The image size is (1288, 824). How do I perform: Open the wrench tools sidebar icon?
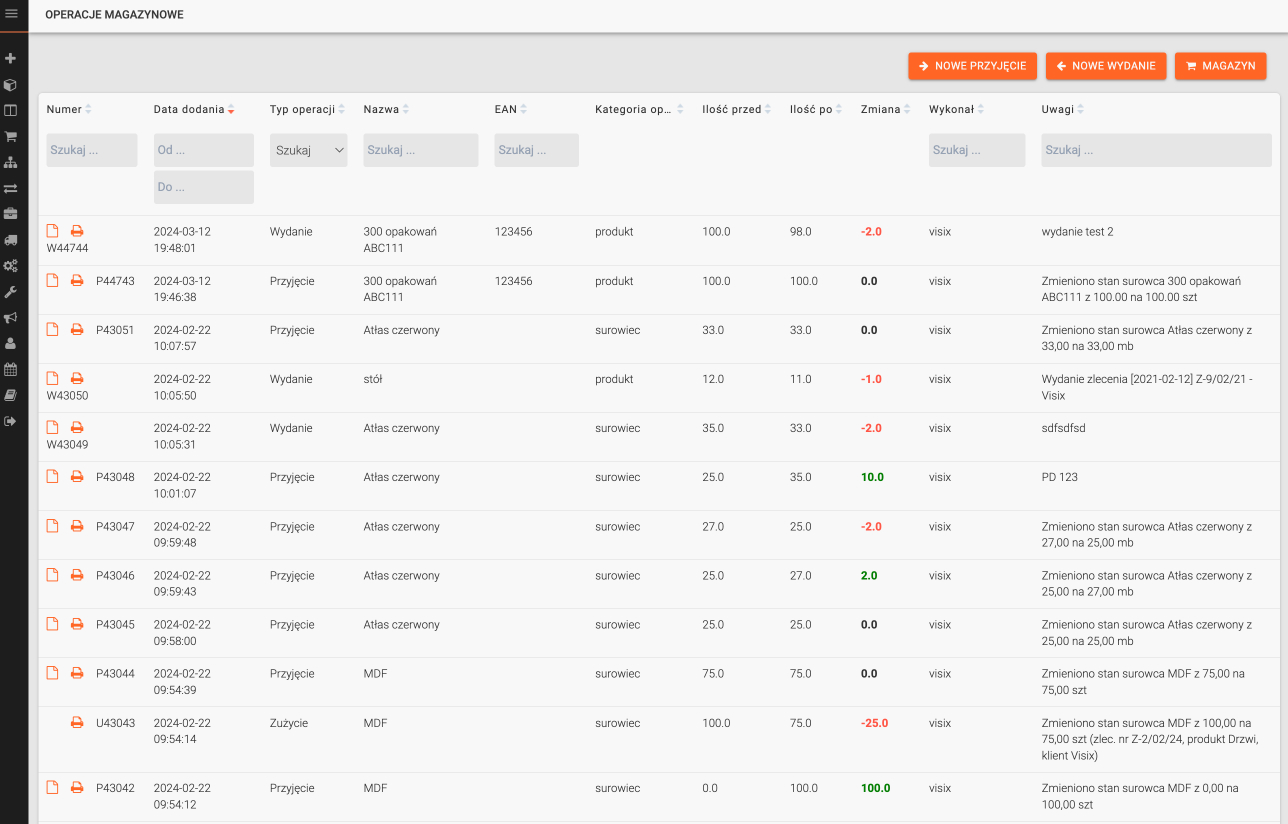11,292
